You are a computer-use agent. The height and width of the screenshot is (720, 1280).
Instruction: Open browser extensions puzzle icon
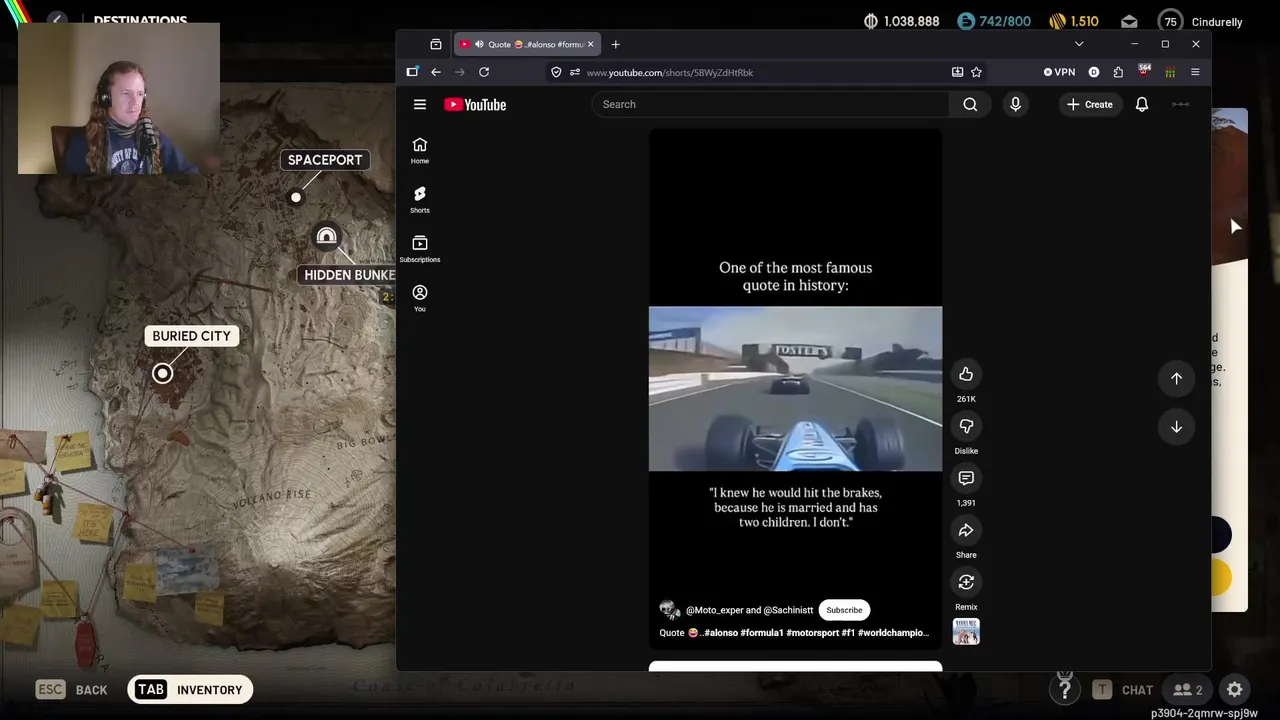(1118, 72)
